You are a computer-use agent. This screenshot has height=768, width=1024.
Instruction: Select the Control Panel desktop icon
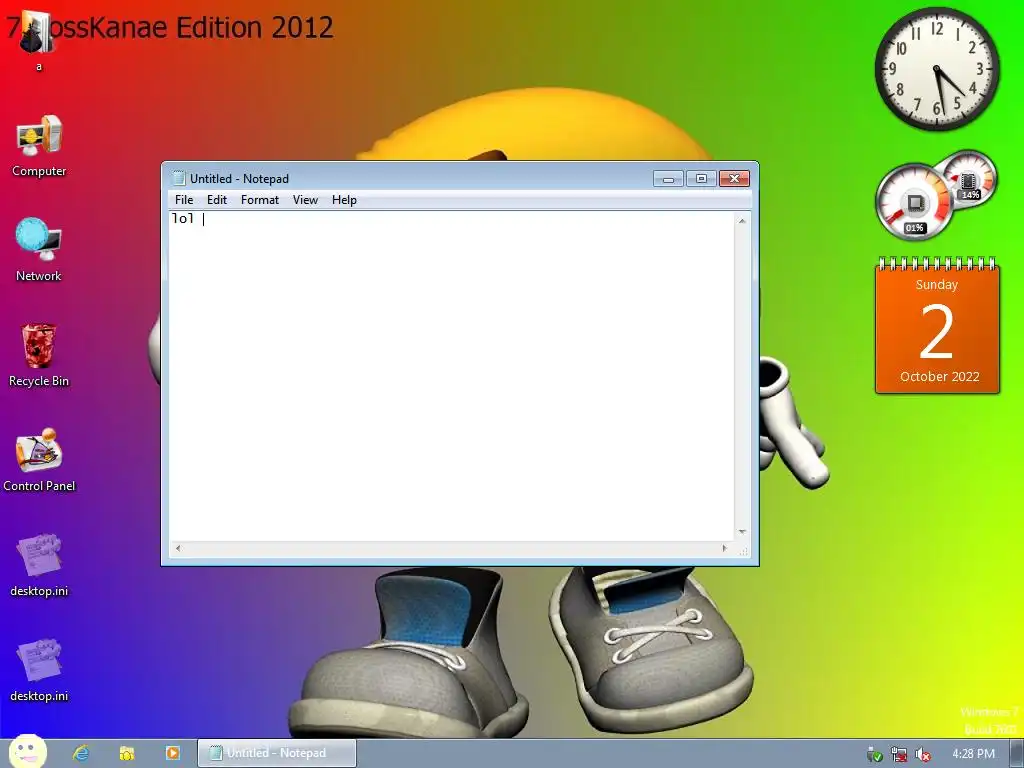point(39,460)
